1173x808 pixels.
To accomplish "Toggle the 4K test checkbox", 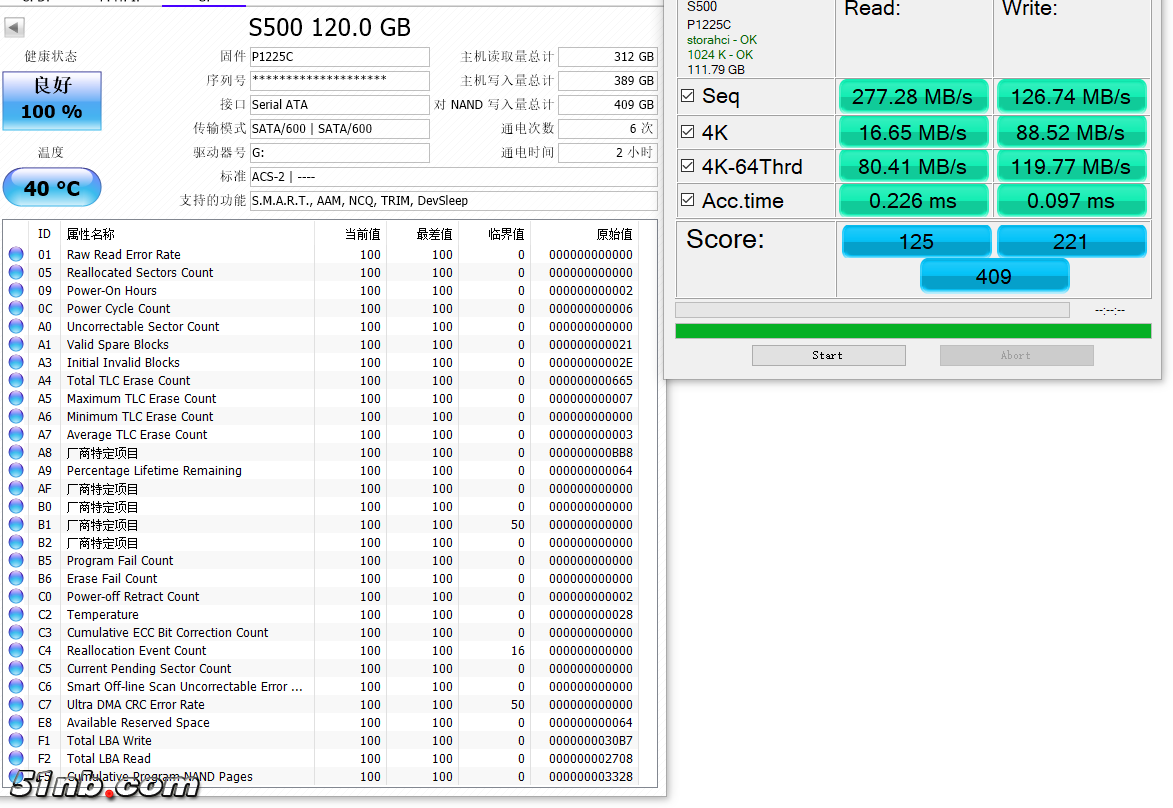I will coord(688,132).
